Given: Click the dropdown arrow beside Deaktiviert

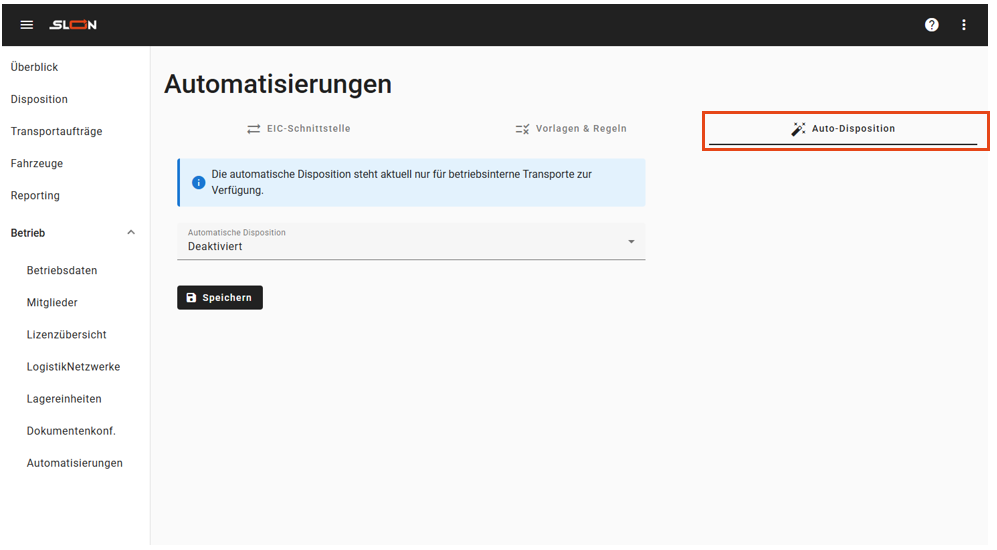Looking at the screenshot, I should [631, 242].
